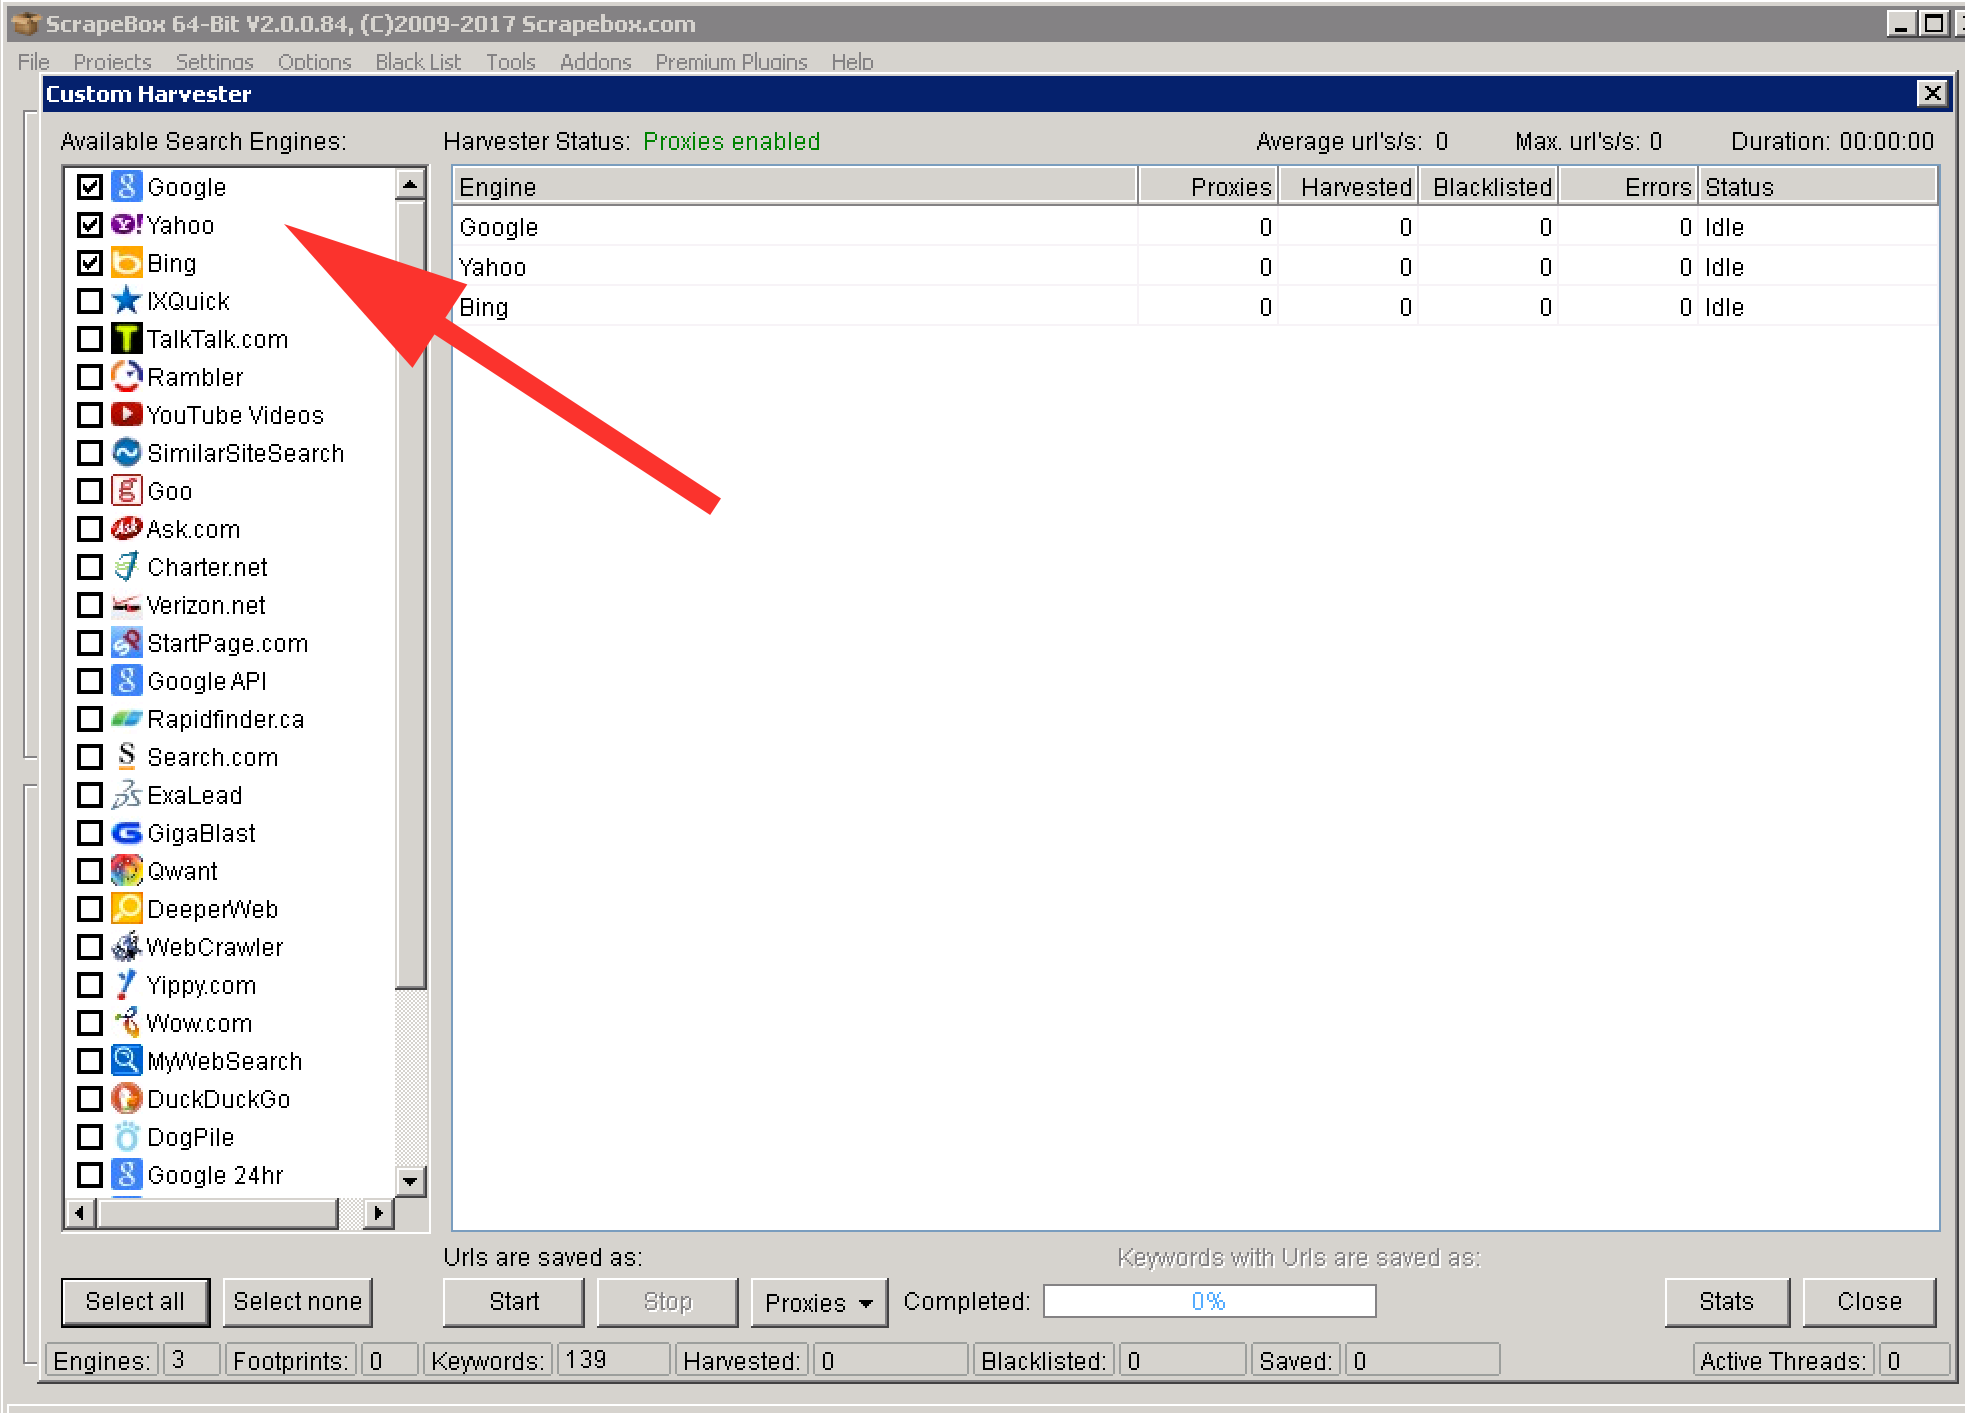Image resolution: width=1965 pixels, height=1413 pixels.
Task: Click the Goo engine icon
Action: [x=126, y=491]
